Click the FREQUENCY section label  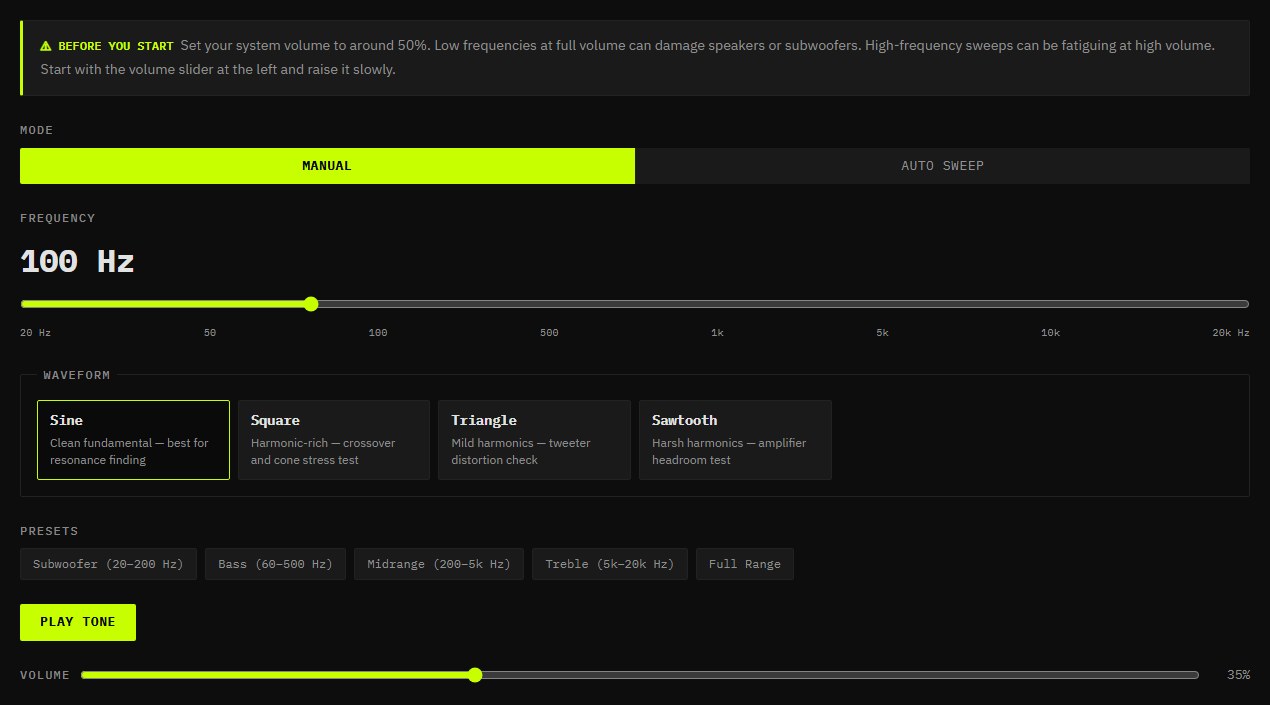pyautogui.click(x=58, y=218)
